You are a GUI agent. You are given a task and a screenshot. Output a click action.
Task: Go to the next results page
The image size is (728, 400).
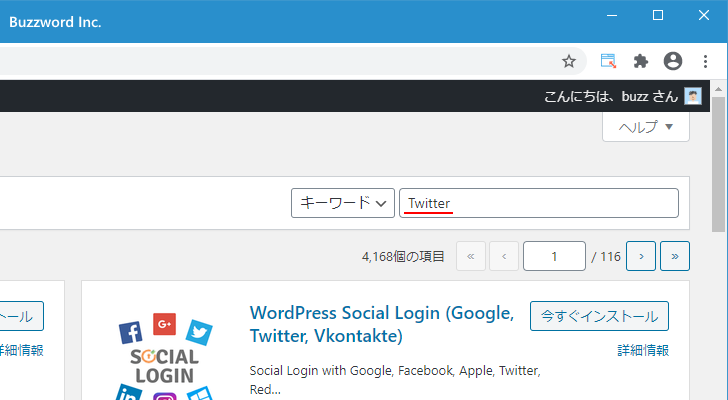(x=641, y=256)
